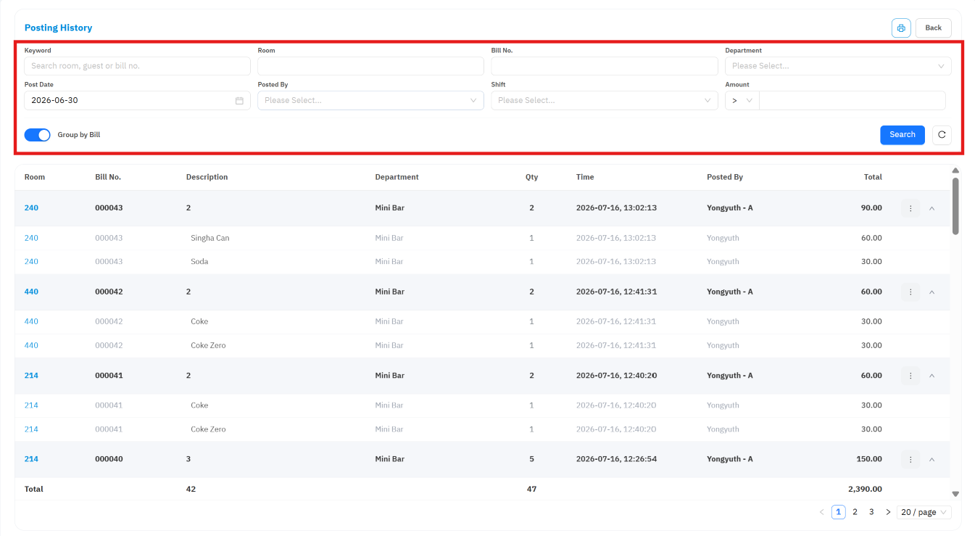Open the Post Date calendar icon
Image resolution: width=975 pixels, height=536 pixels.
pyautogui.click(x=239, y=101)
